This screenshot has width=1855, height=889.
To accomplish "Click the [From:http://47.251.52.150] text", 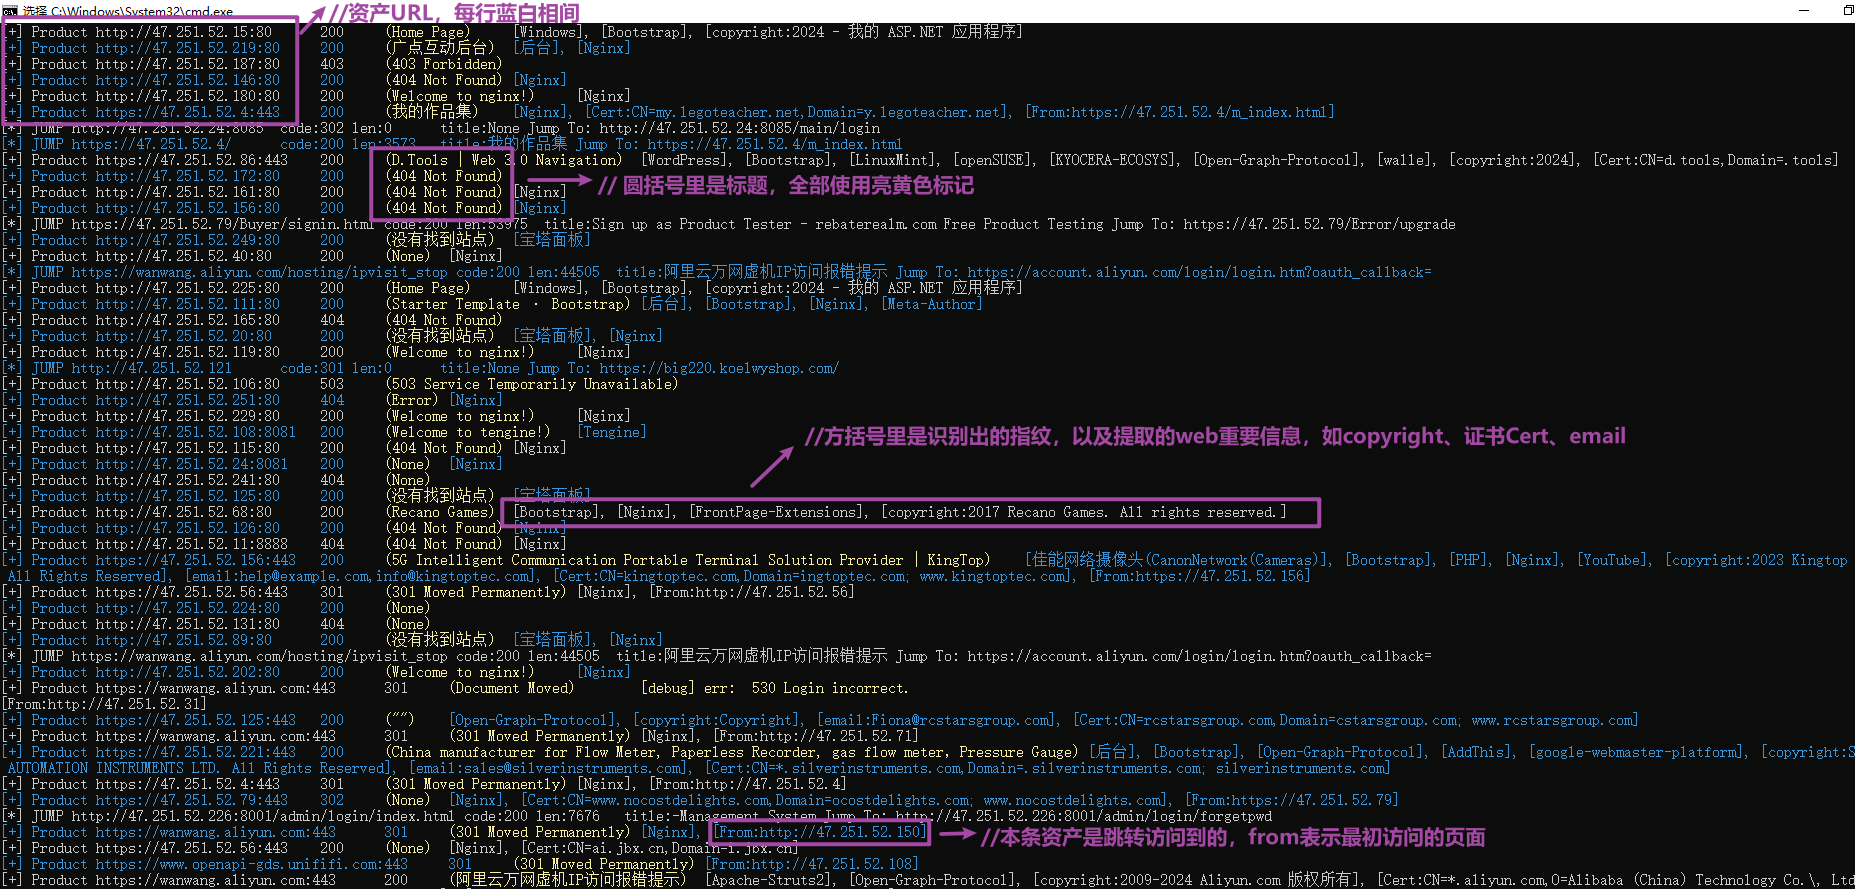I will pos(819,832).
